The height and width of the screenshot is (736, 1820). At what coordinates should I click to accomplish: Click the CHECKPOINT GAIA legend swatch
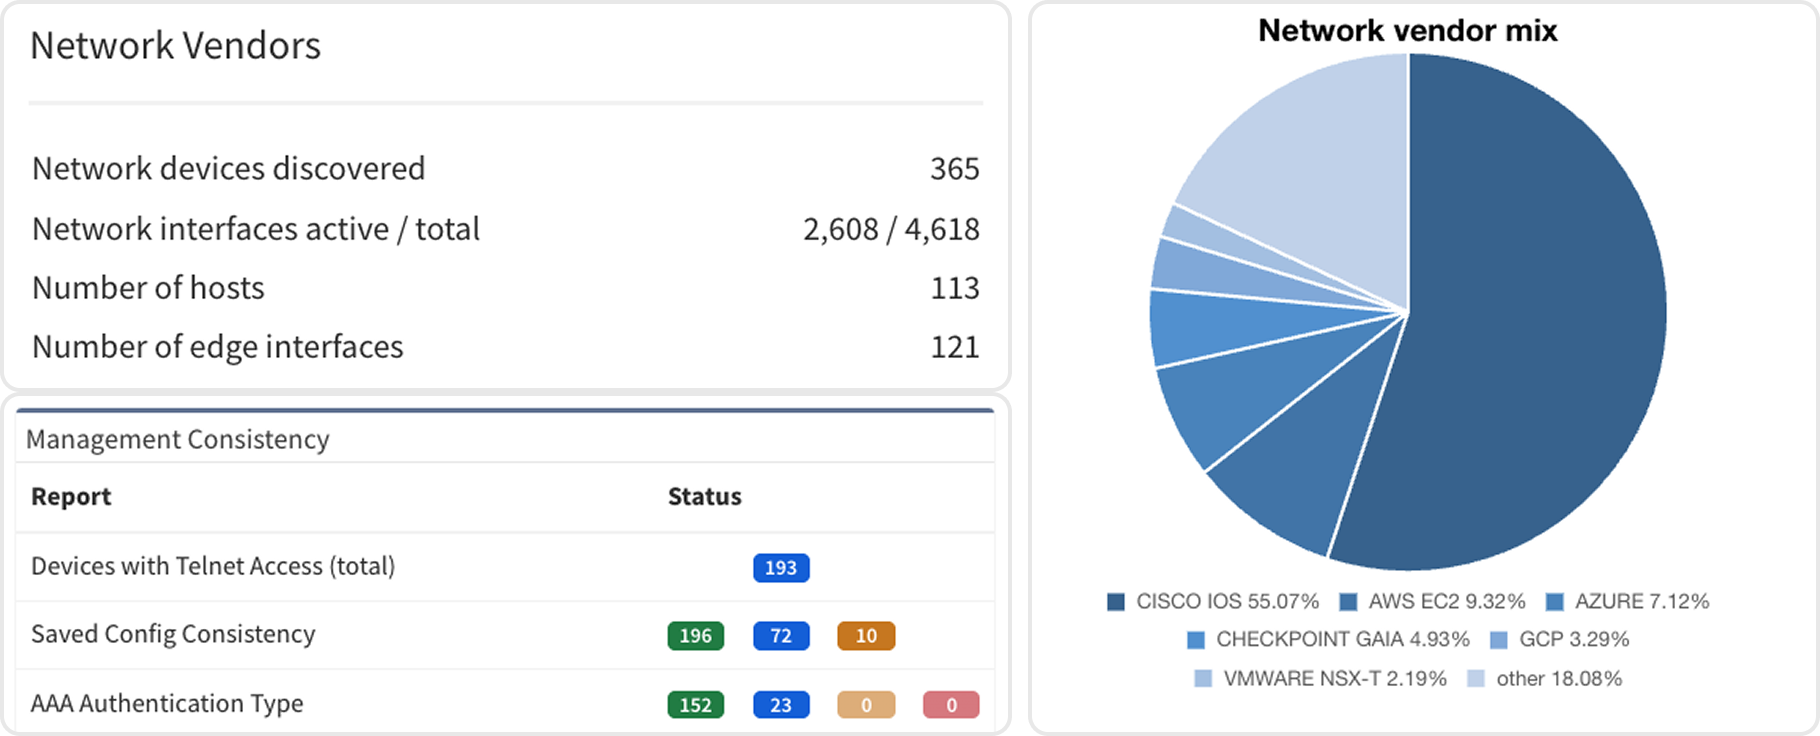[x=1196, y=640]
